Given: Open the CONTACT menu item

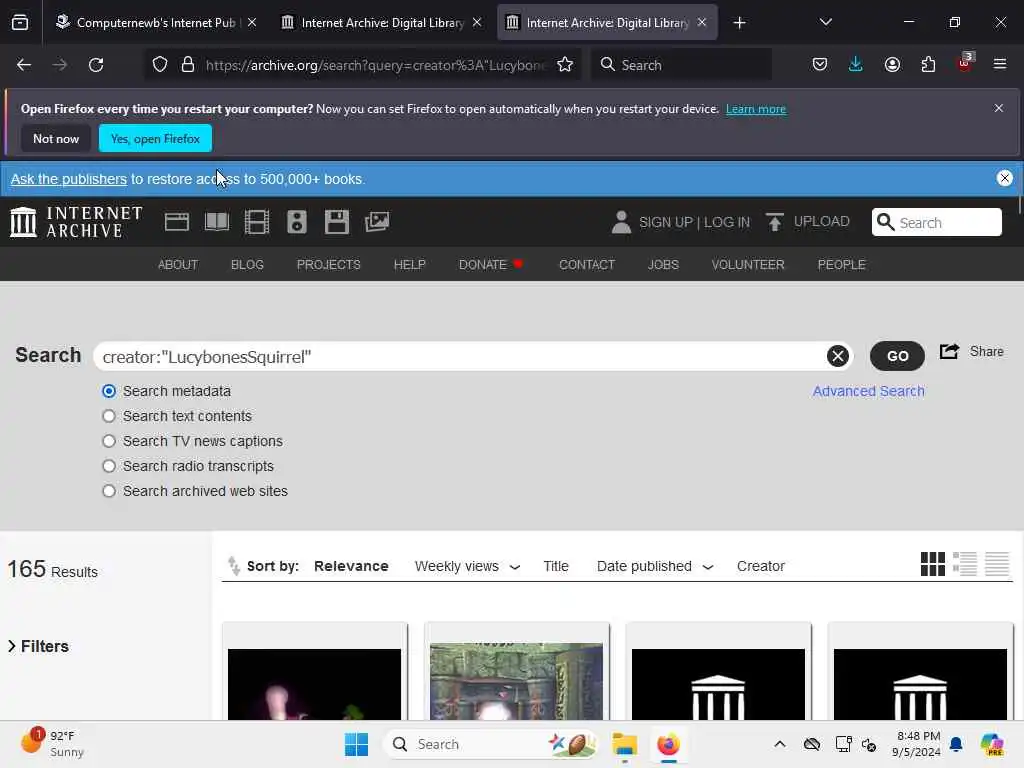Looking at the screenshot, I should [x=586, y=264].
